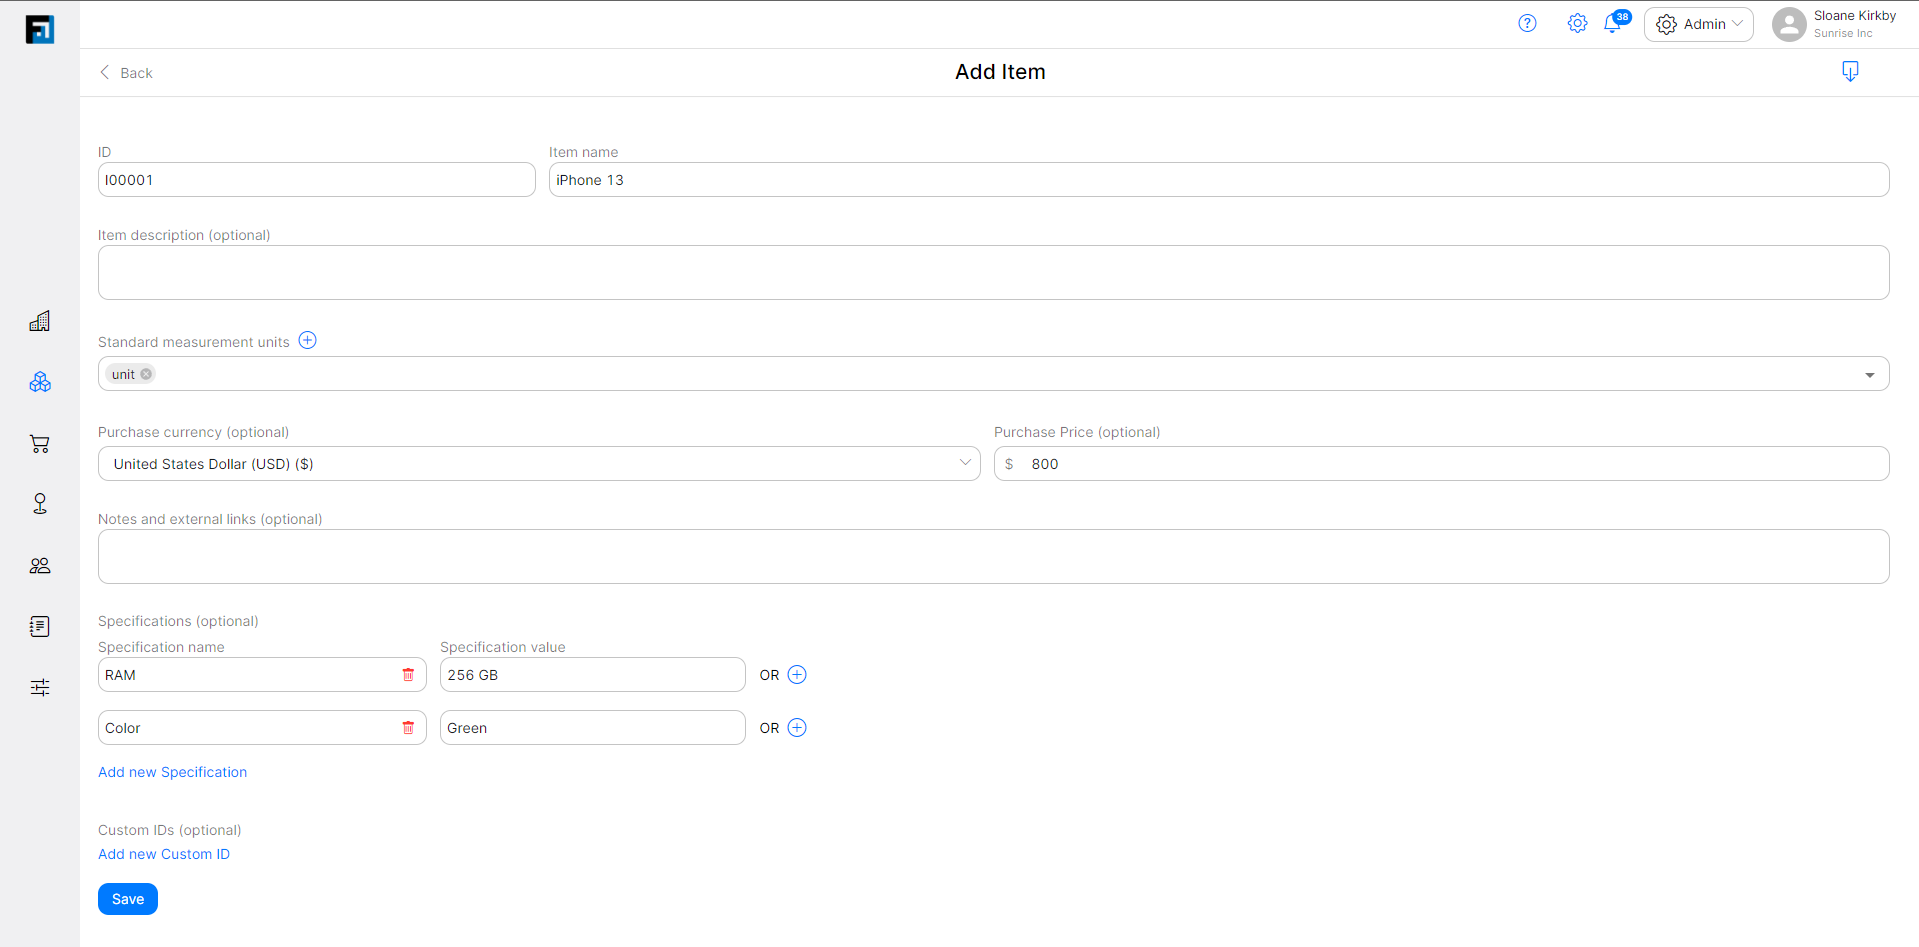The image size is (1919, 947).
Task: Open the Admin role dropdown
Action: coord(1698,24)
